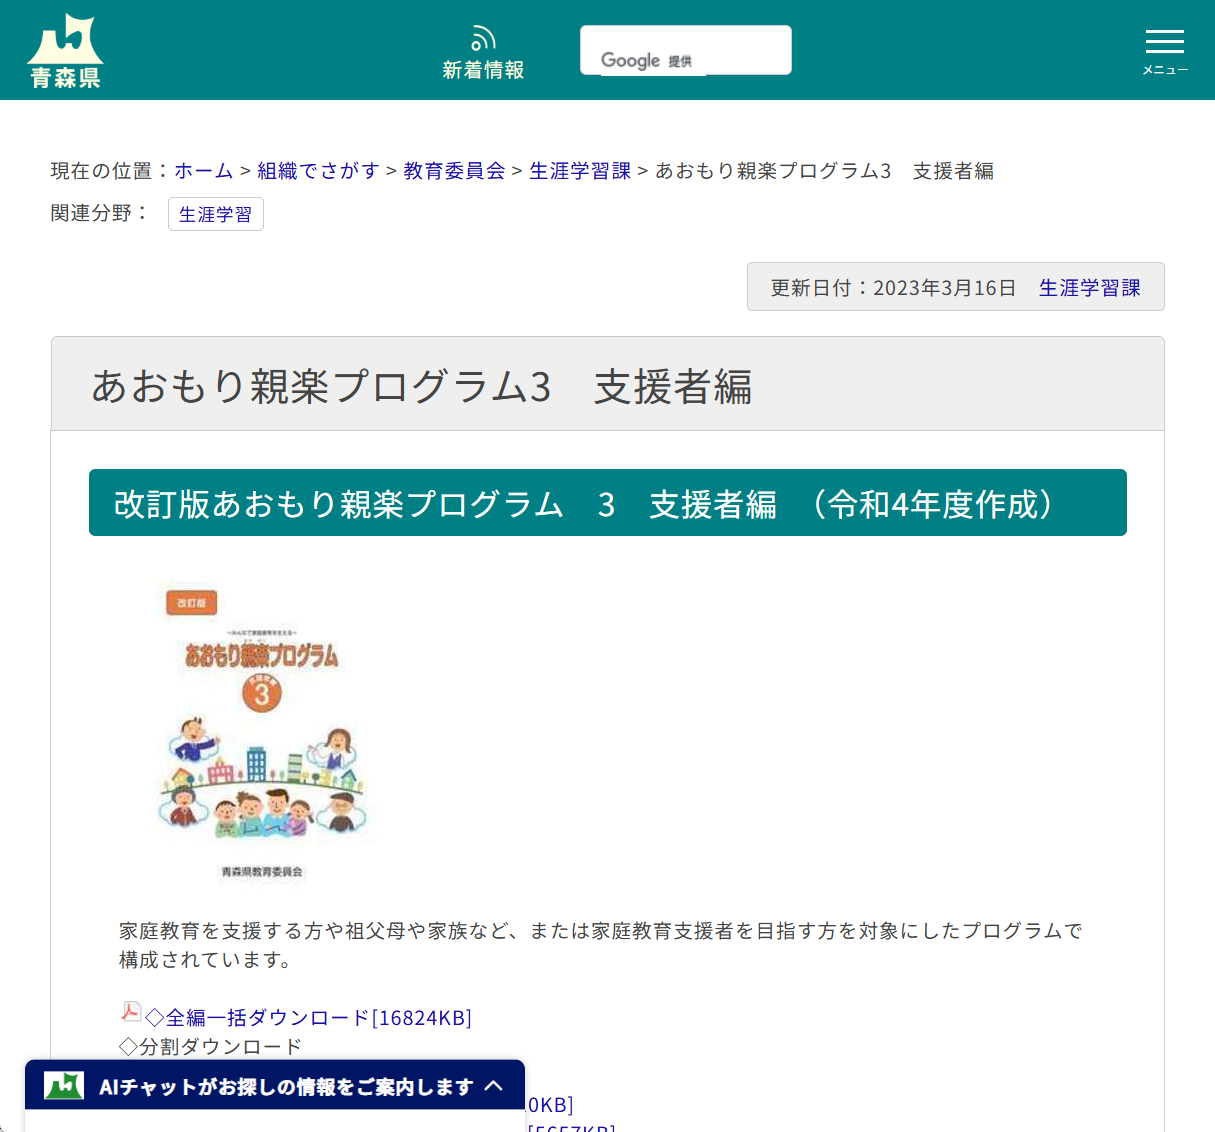Screen dimensions: 1215x1132
Task: Click the PDF icon beside 全編一括ダウンロード
Action: pos(130,1012)
